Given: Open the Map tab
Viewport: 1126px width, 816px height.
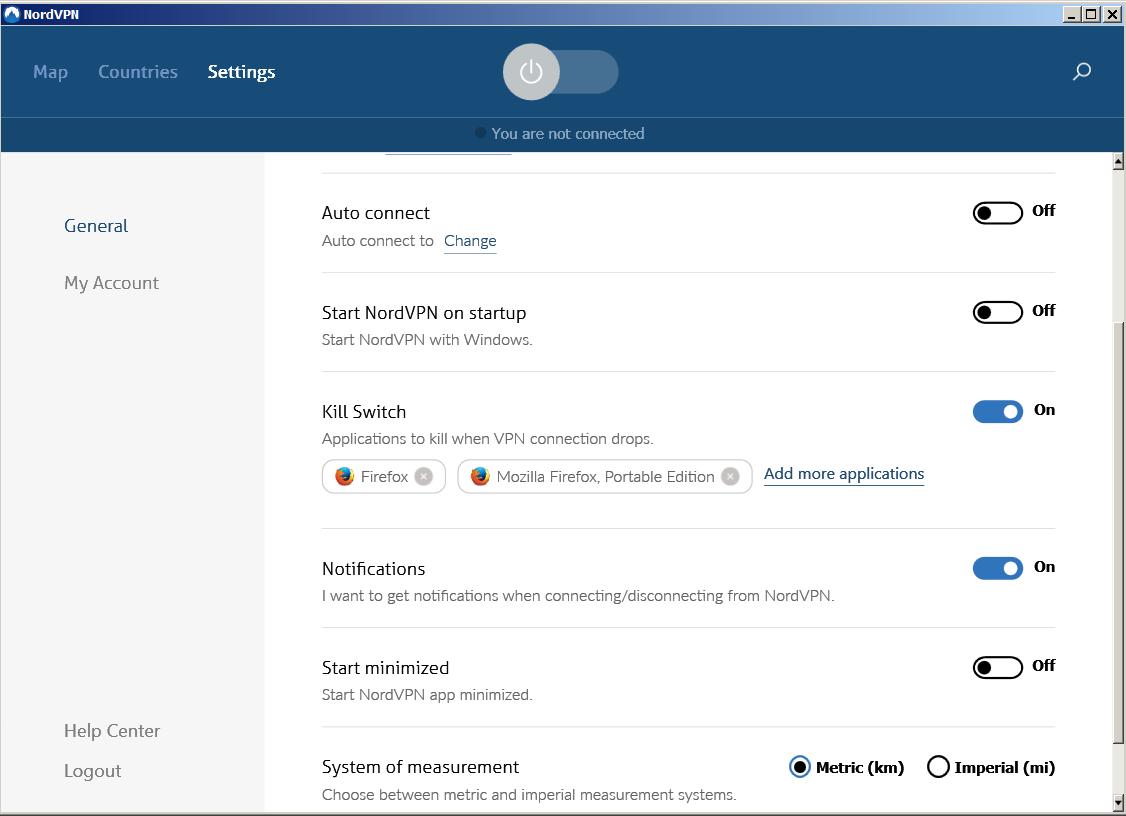Looking at the screenshot, I should point(50,72).
